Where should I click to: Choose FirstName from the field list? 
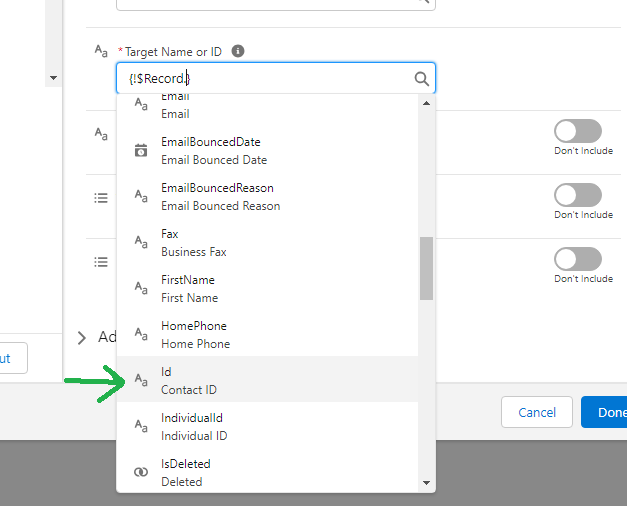pos(267,288)
